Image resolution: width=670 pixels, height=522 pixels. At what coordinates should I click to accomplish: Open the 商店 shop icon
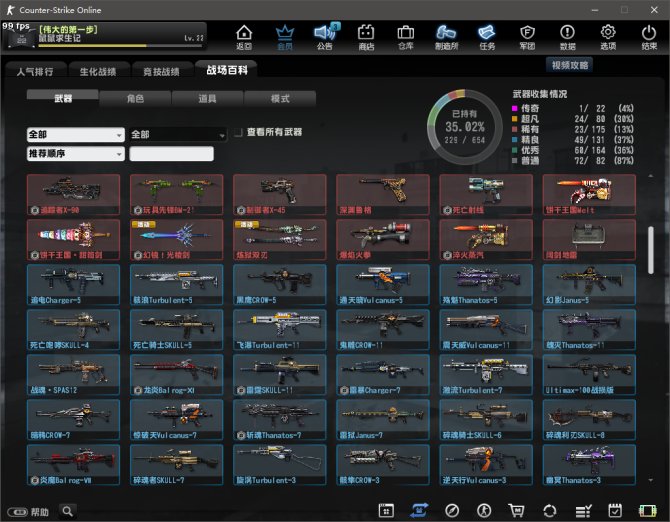(x=366, y=37)
